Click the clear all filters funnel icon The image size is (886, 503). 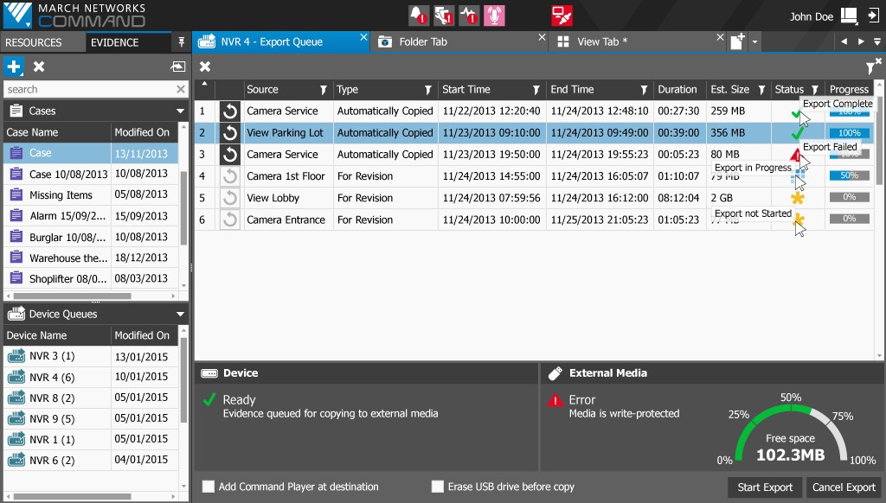click(872, 67)
